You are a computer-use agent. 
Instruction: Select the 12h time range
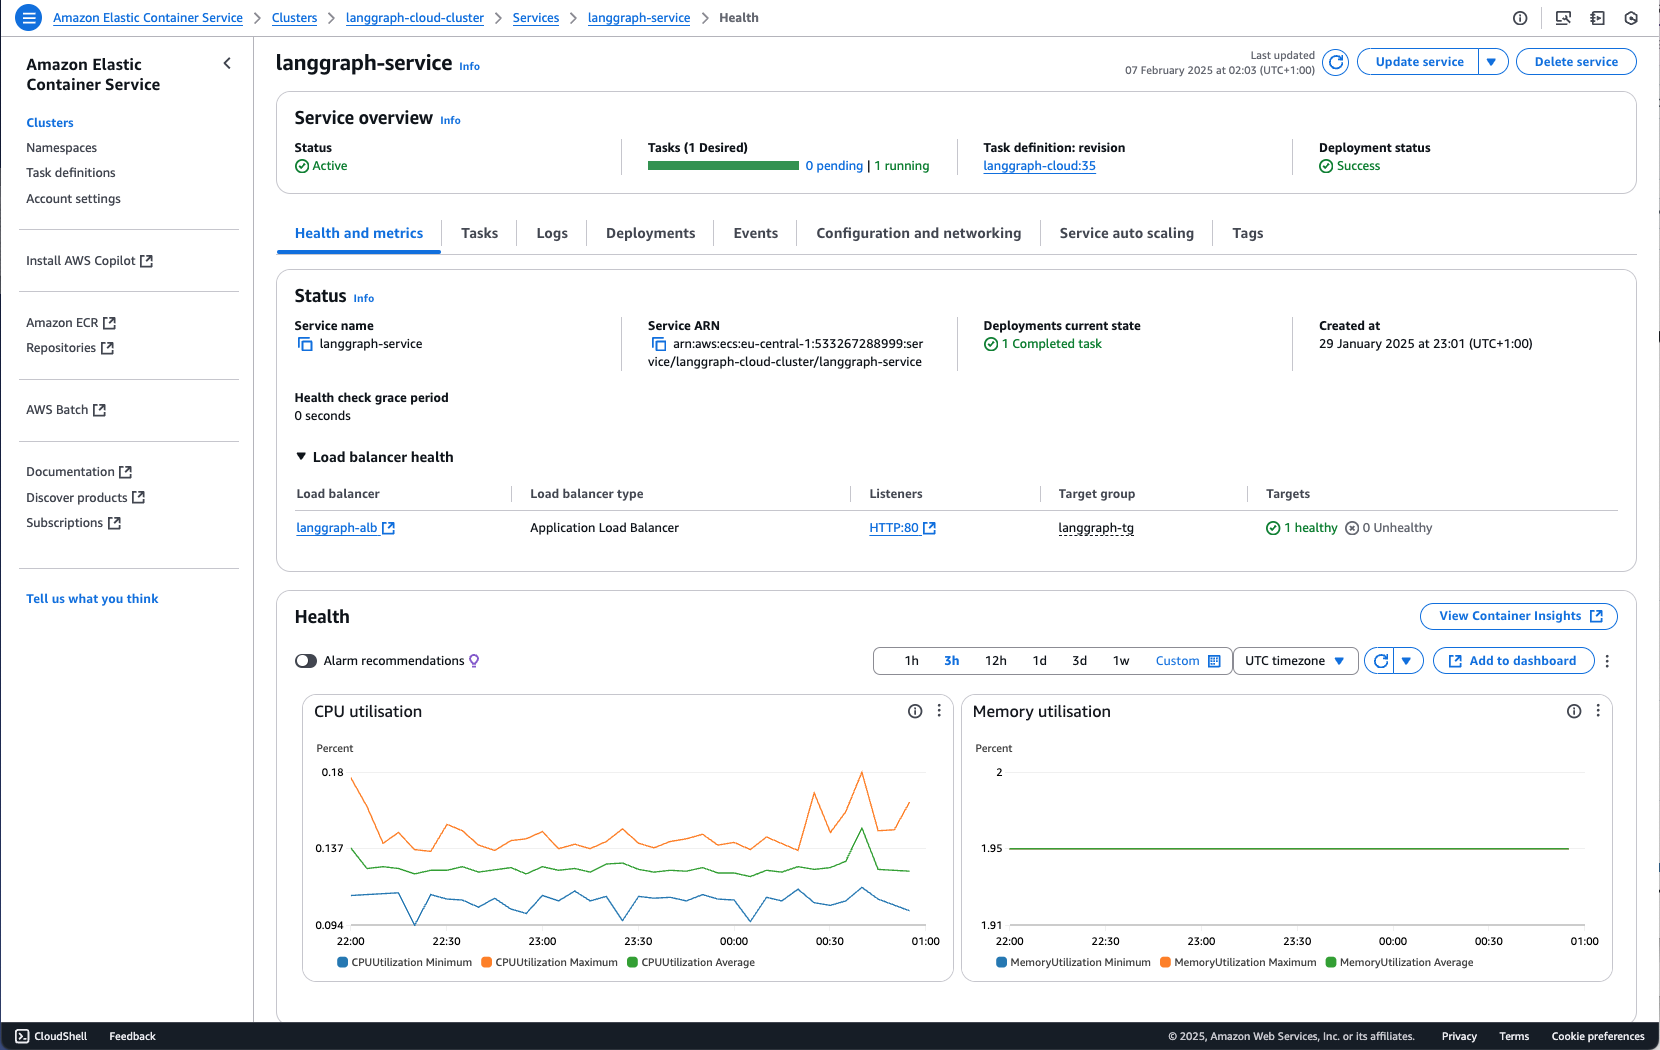tap(995, 661)
